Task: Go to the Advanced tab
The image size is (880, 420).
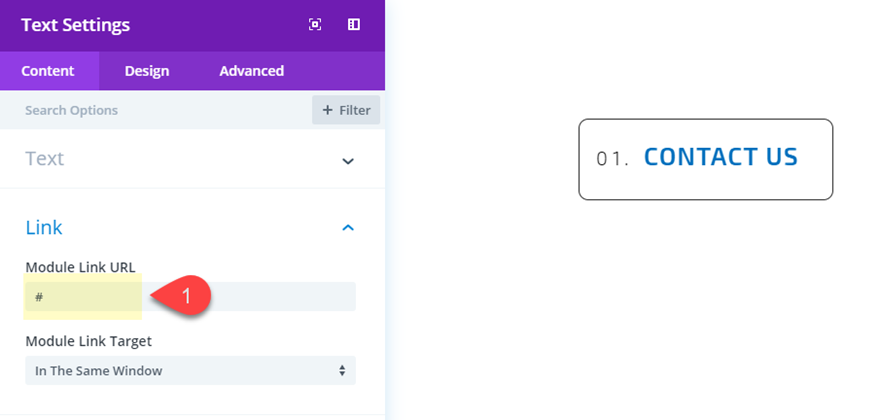Action: 252,71
